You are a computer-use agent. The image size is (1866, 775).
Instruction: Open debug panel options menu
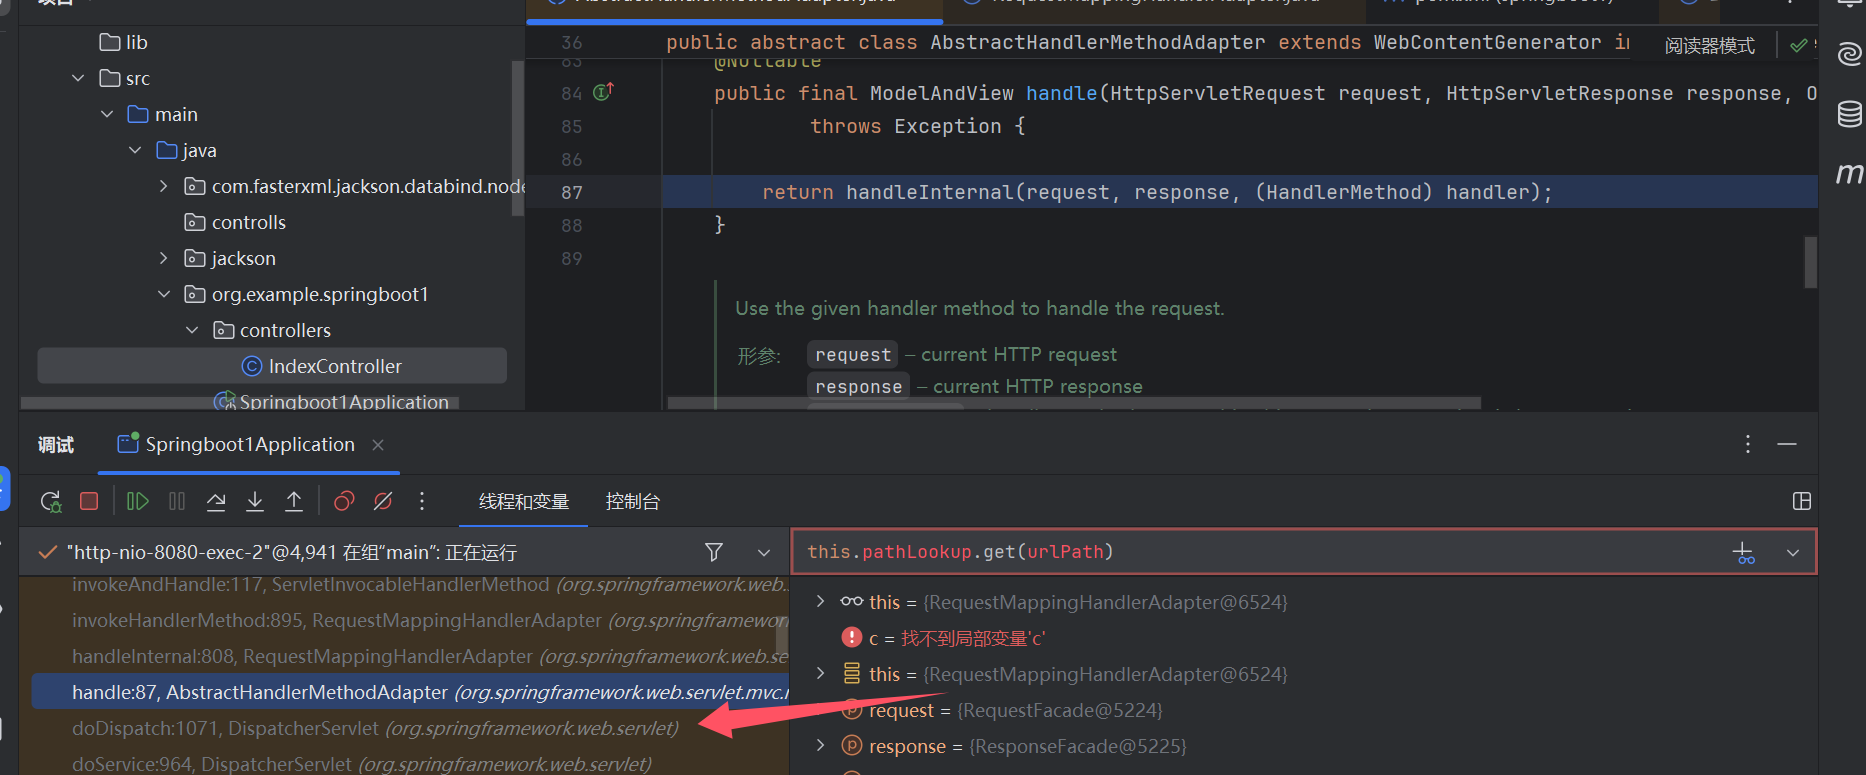[x=1748, y=444]
